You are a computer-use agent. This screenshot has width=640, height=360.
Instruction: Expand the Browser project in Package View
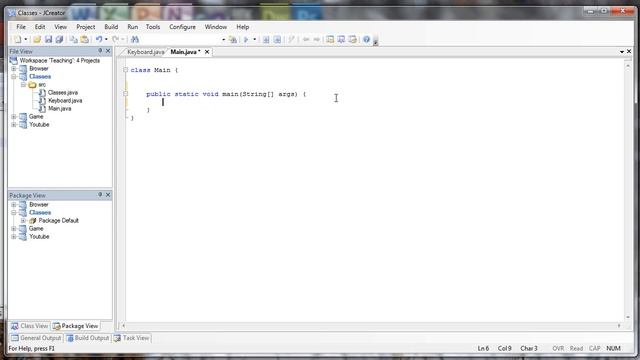(14, 204)
